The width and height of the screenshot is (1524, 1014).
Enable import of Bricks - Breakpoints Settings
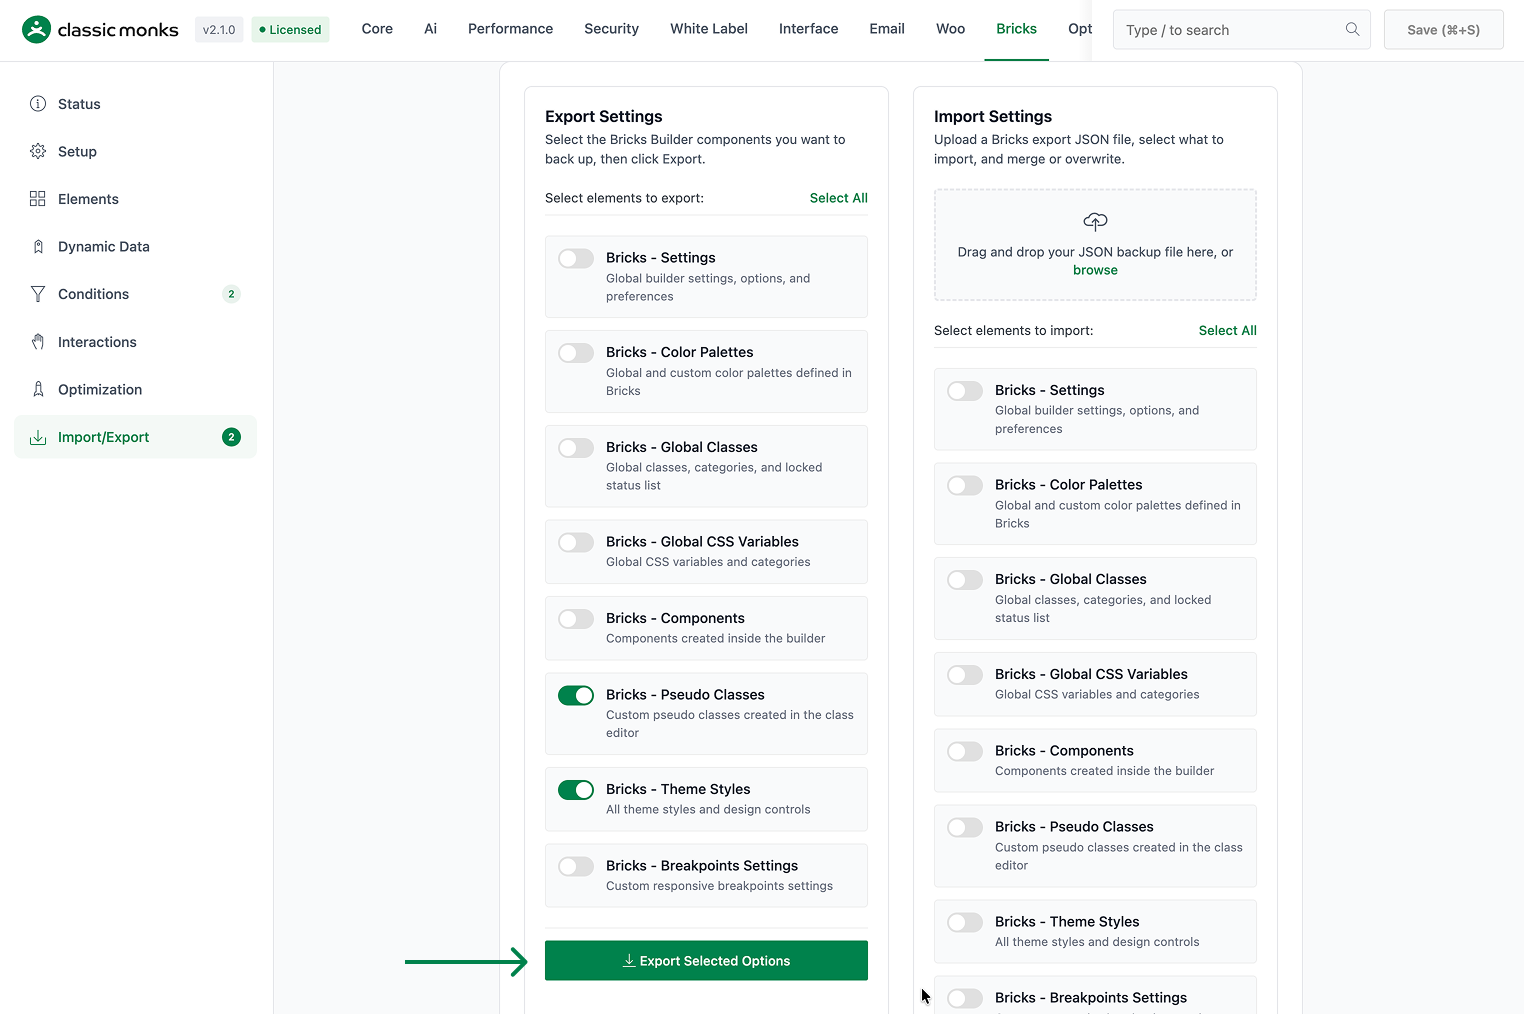pos(965,999)
